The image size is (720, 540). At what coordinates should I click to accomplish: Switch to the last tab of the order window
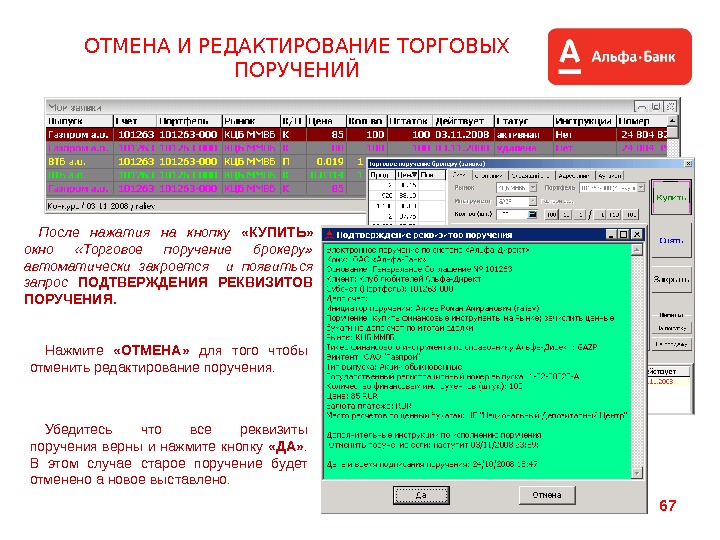pyautogui.click(x=610, y=175)
